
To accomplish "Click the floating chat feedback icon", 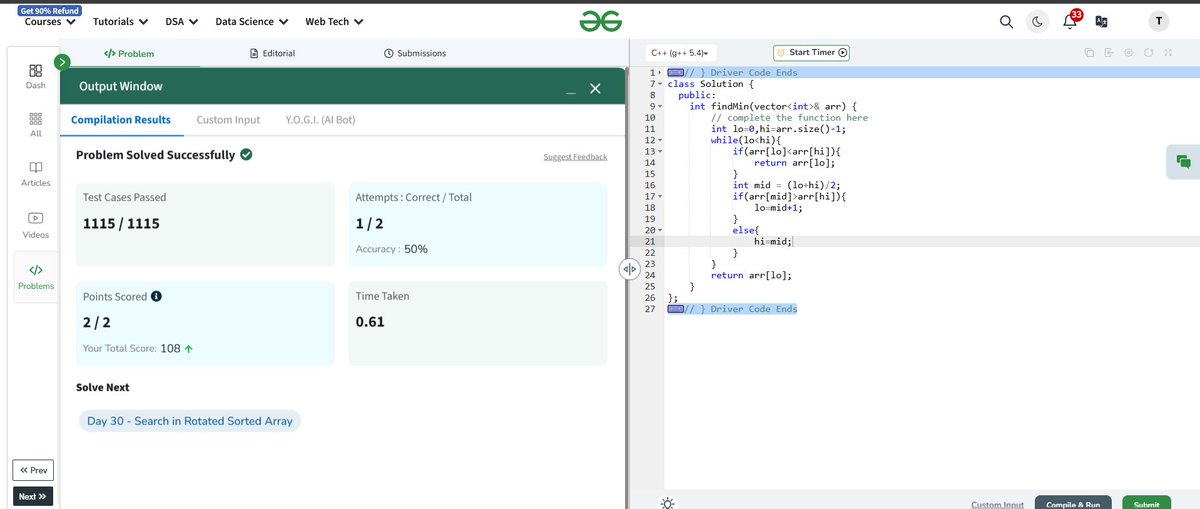I will click(x=1183, y=161).
